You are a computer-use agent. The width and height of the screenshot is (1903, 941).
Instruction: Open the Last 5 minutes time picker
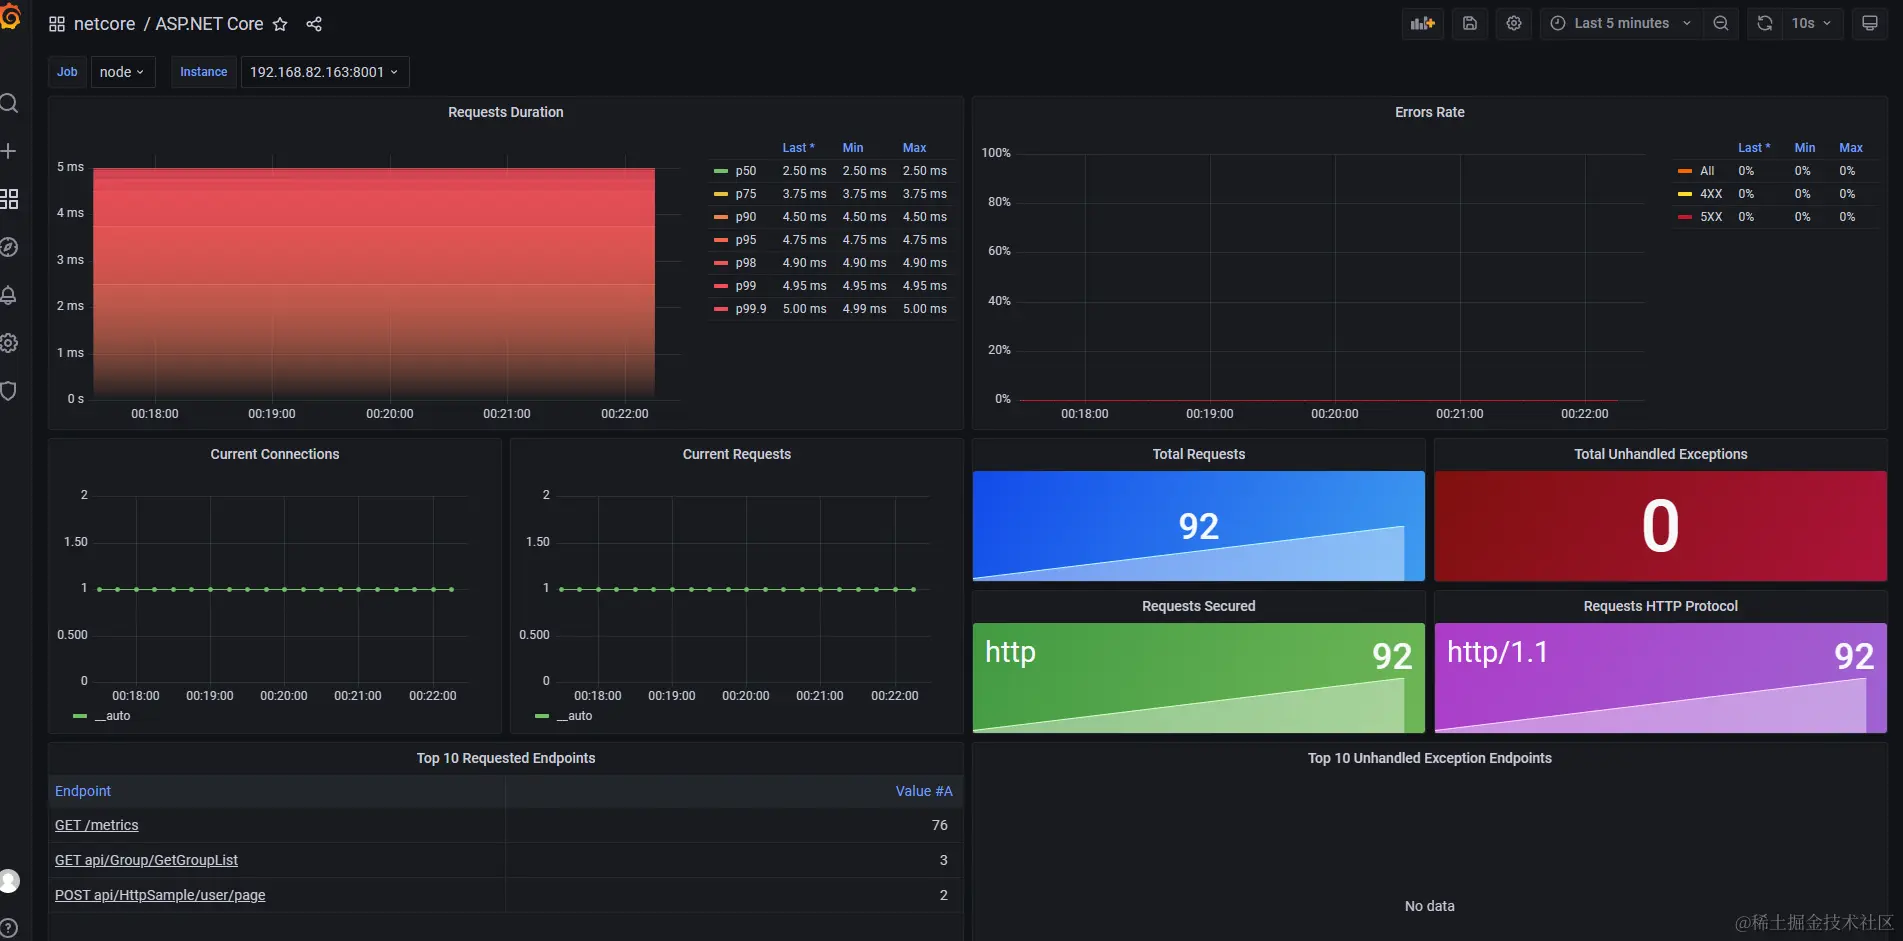1621,23
